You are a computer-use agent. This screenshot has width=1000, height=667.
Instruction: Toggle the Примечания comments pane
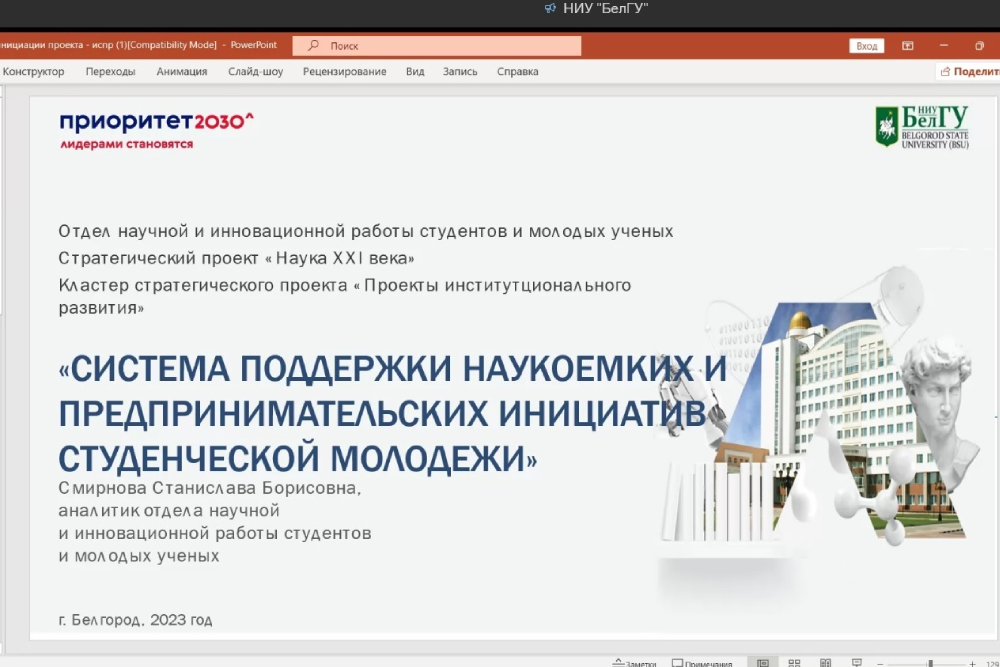coord(702,663)
